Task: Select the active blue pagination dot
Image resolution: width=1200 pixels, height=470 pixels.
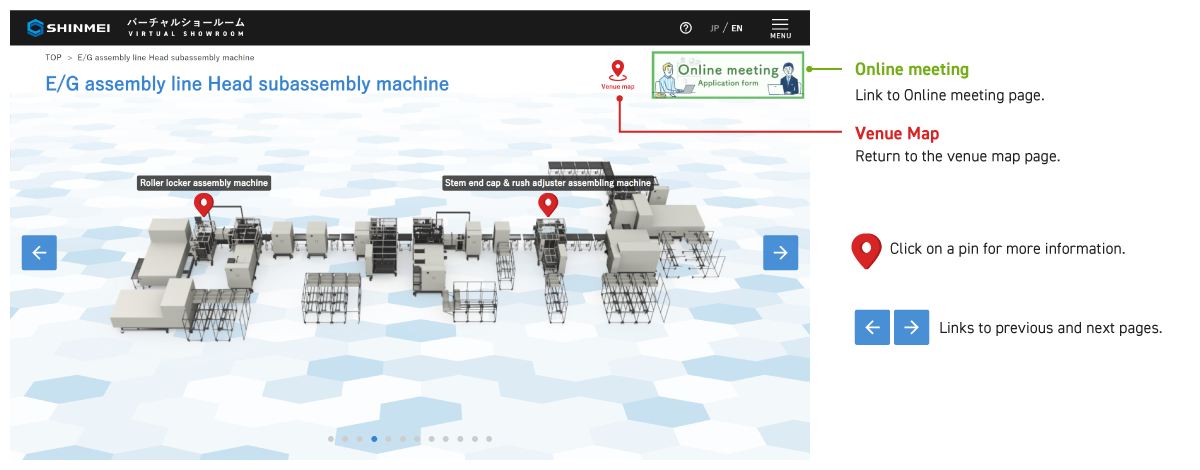Action: (374, 438)
